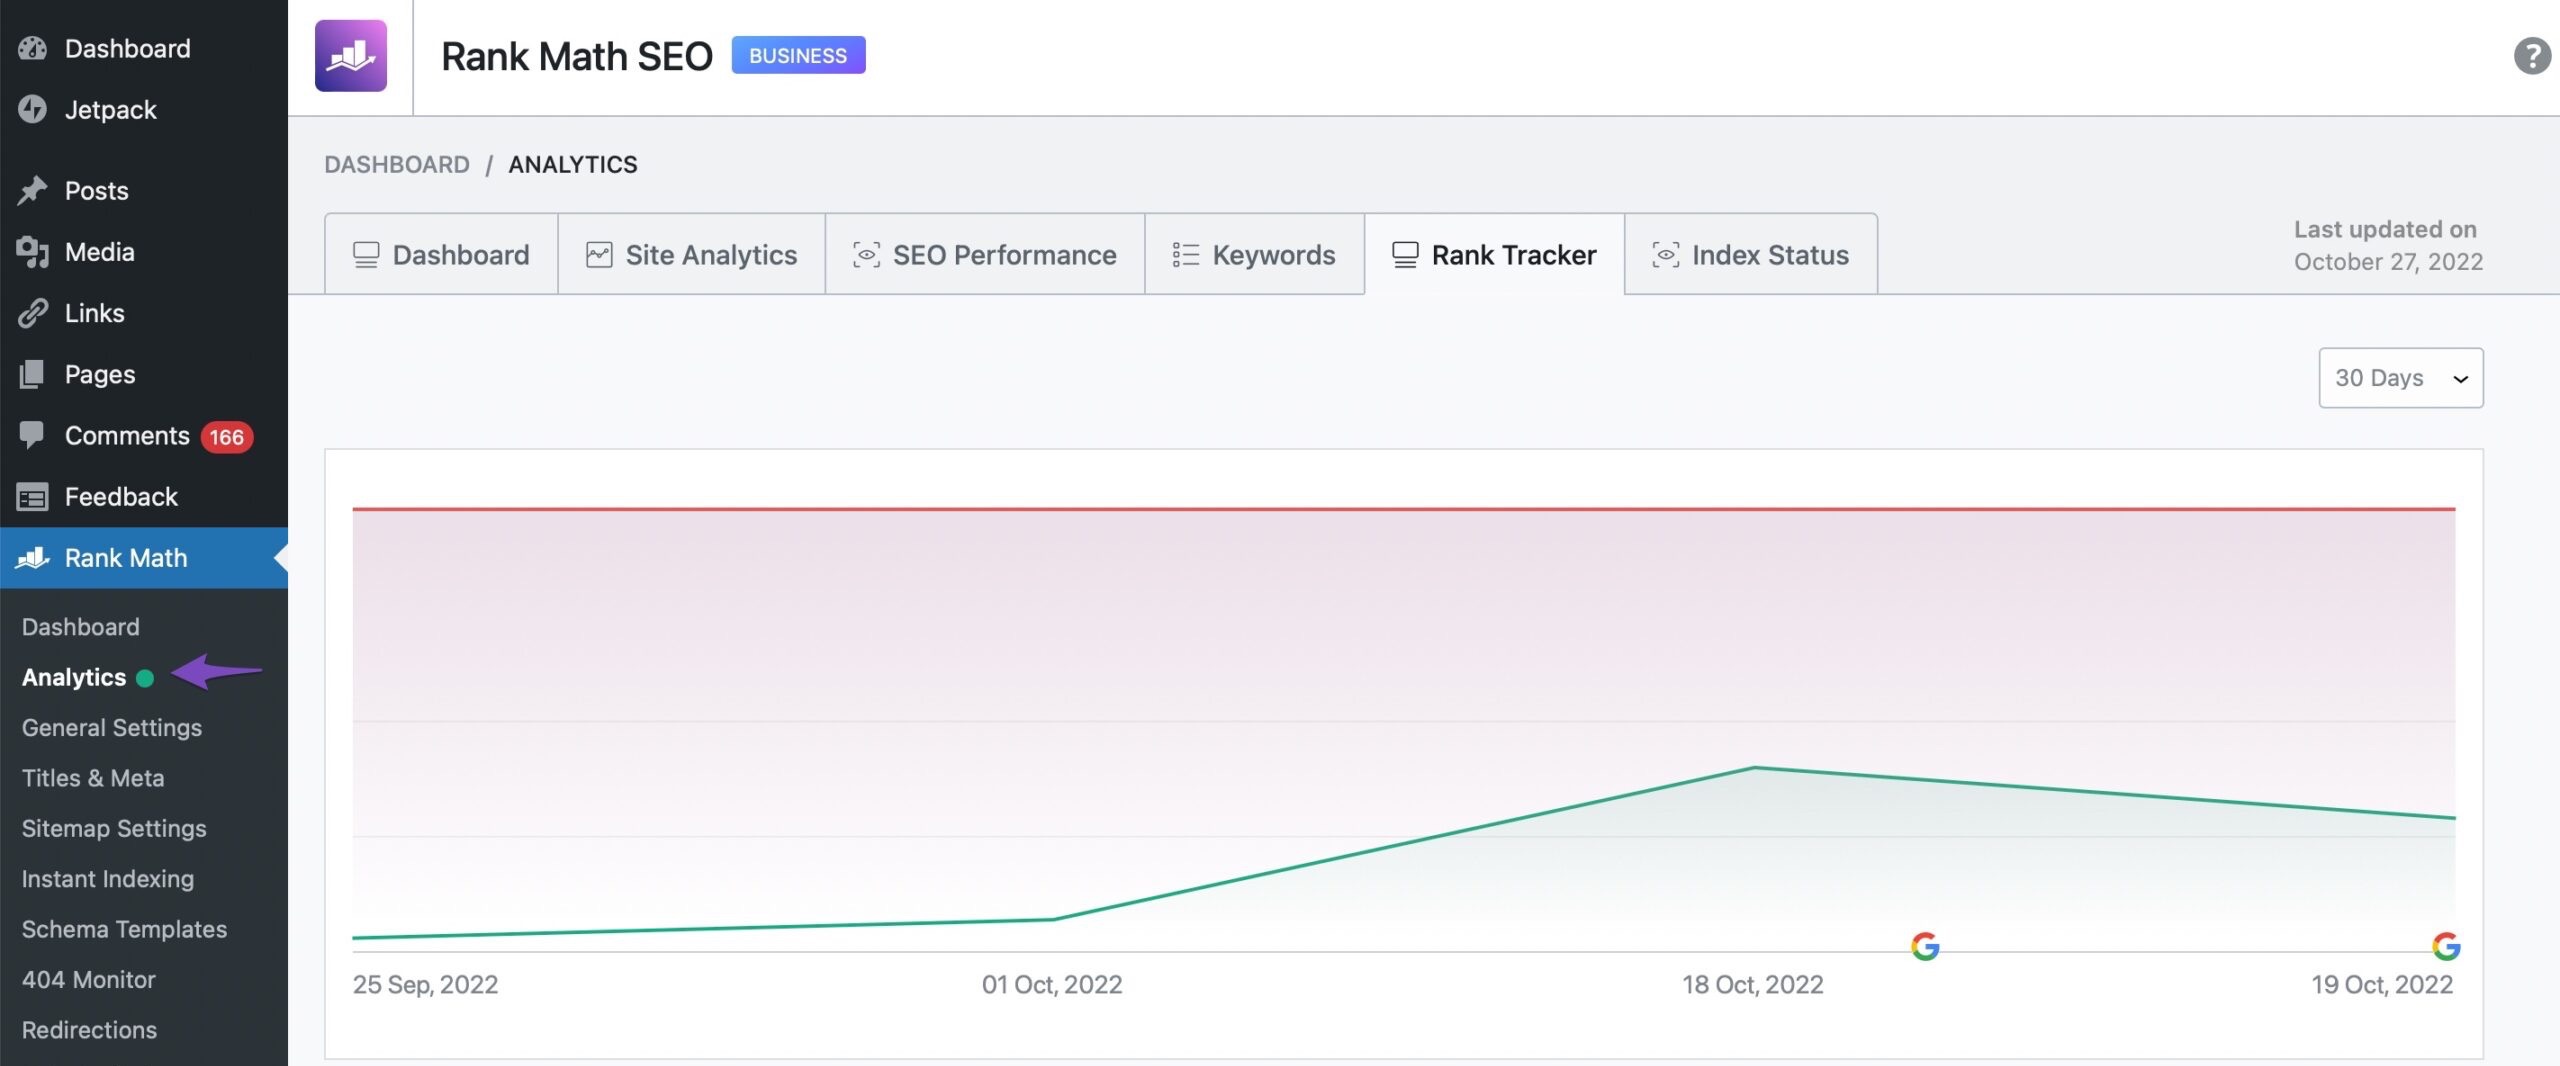This screenshot has width=2560, height=1066.
Task: Open the Media menu
Action: 144,252
